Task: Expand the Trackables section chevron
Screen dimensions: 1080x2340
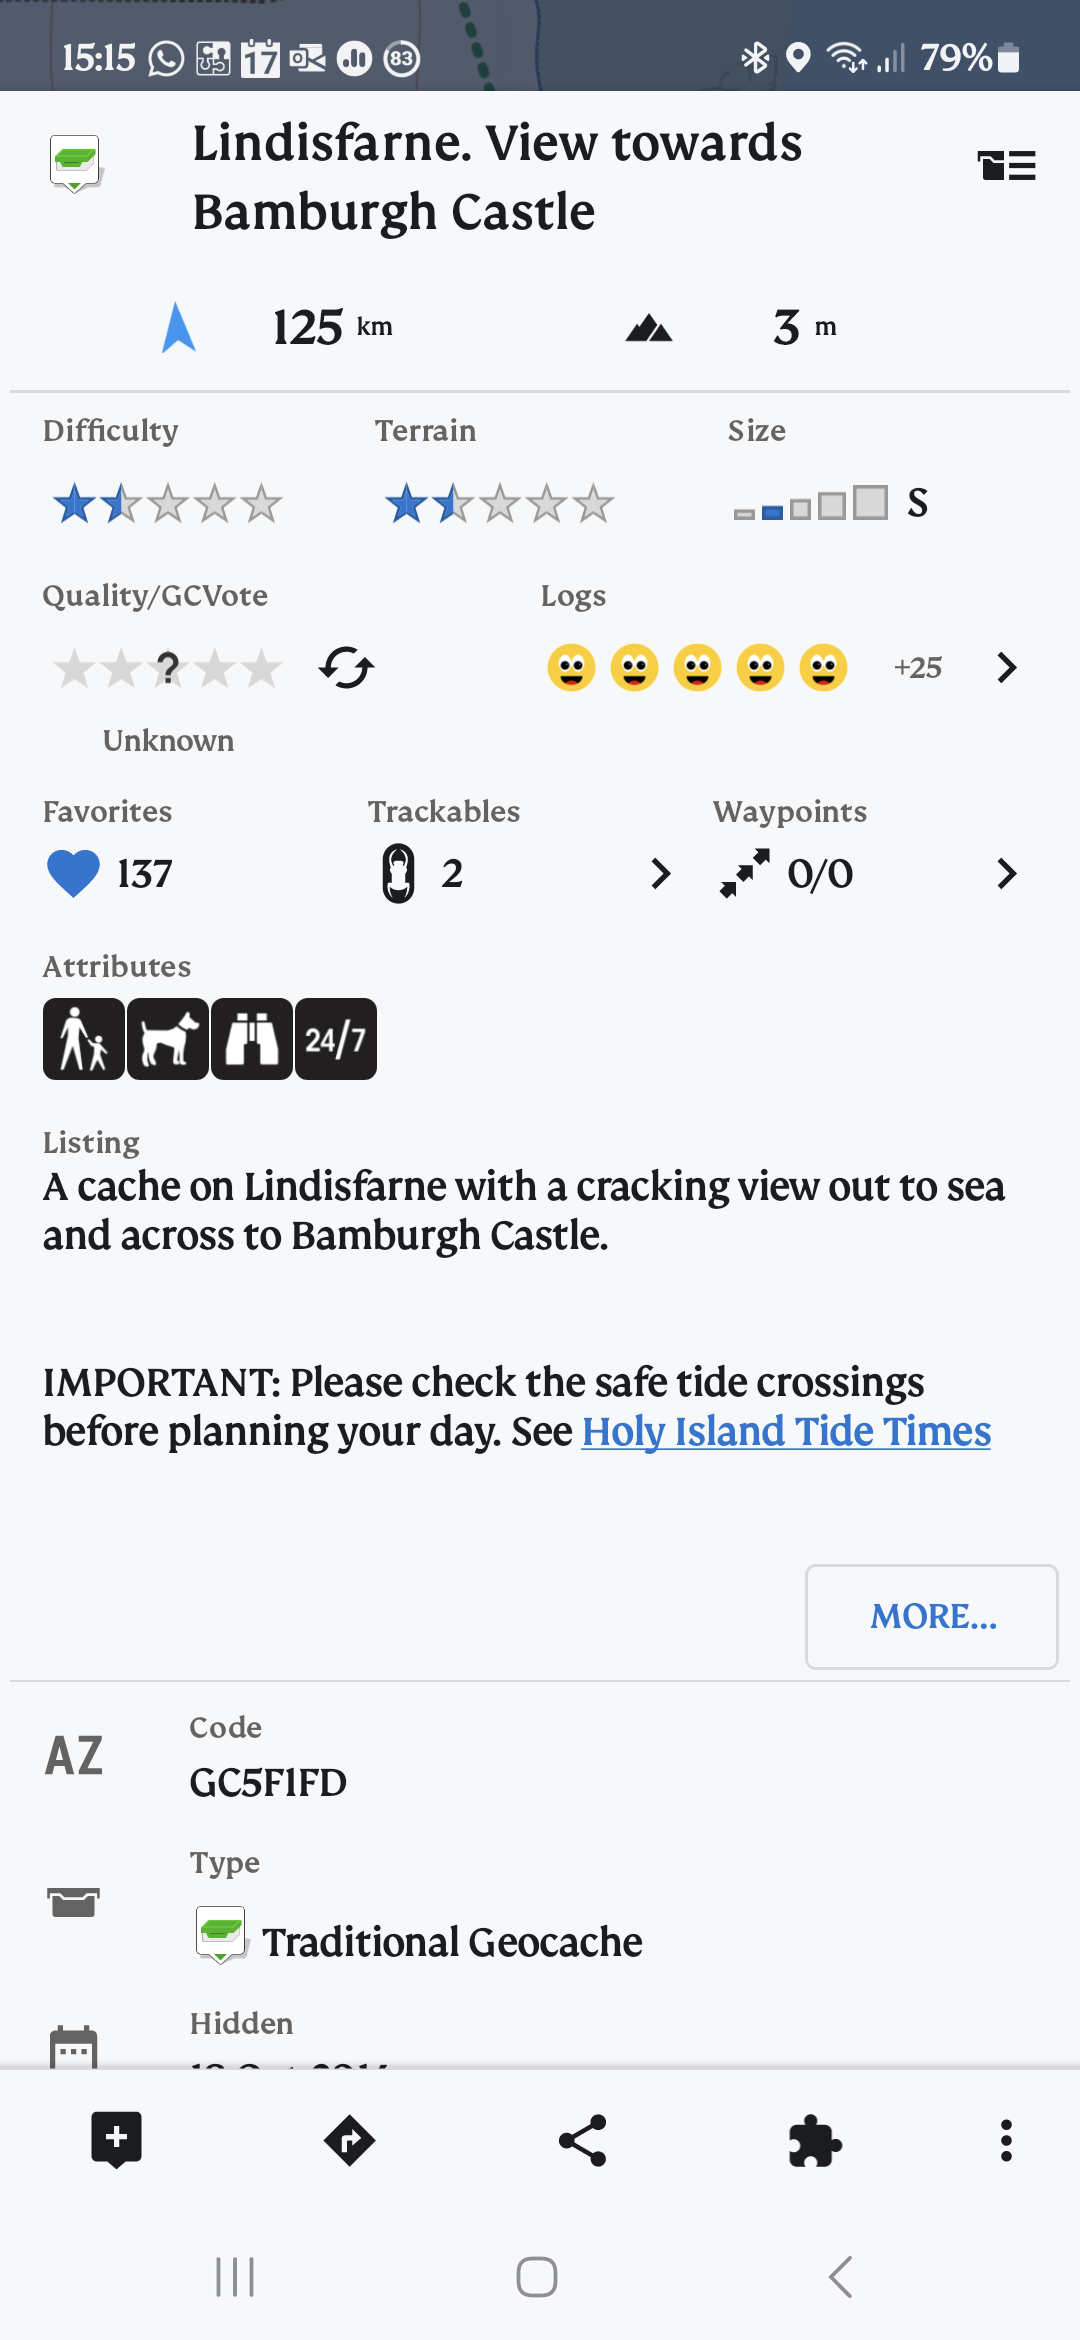Action: [x=660, y=874]
